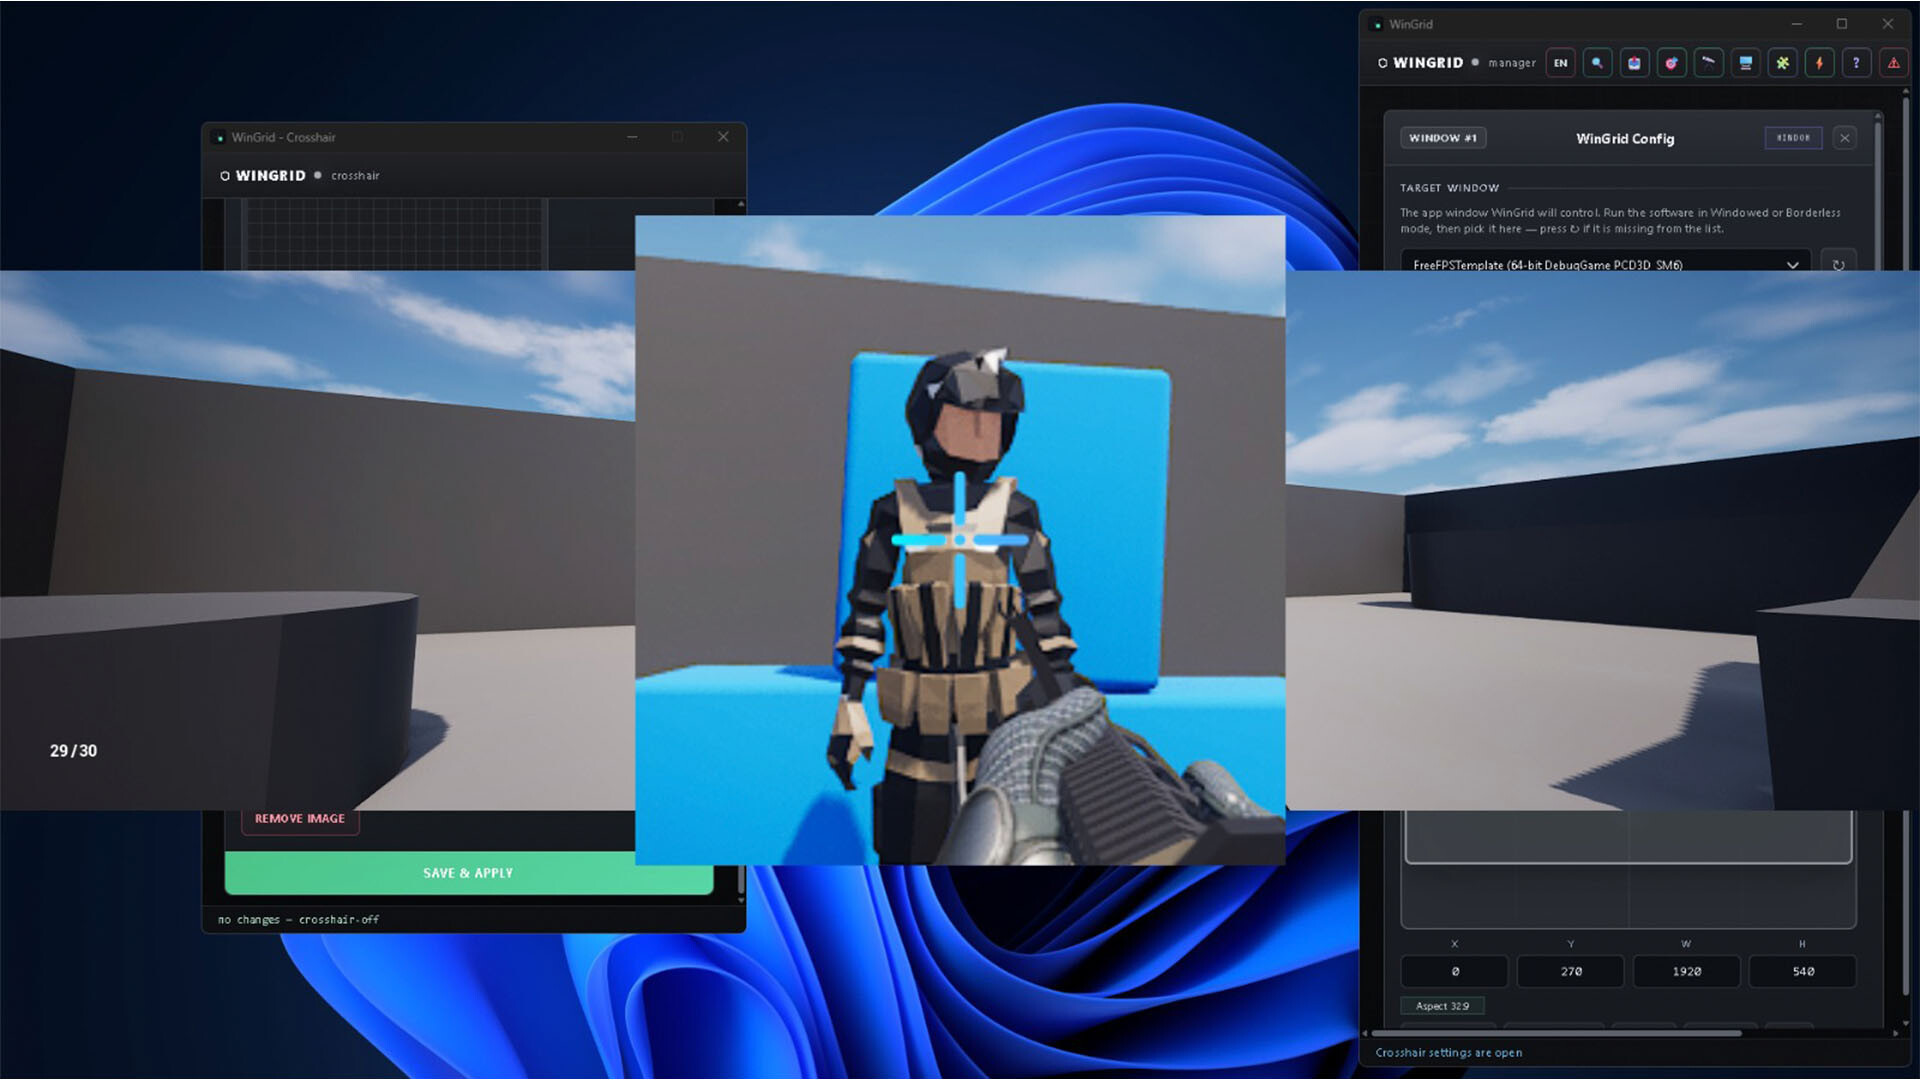The height and width of the screenshot is (1080, 1920).
Task: Click the WINGRID logo in the Crosshair window
Action: tap(263, 176)
